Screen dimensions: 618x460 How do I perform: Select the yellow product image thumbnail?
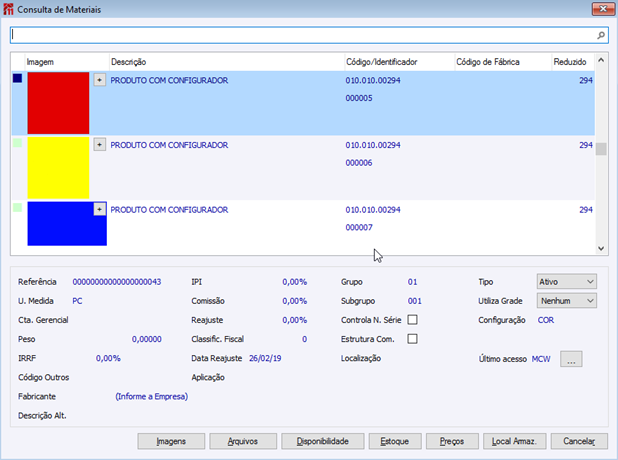(58, 168)
